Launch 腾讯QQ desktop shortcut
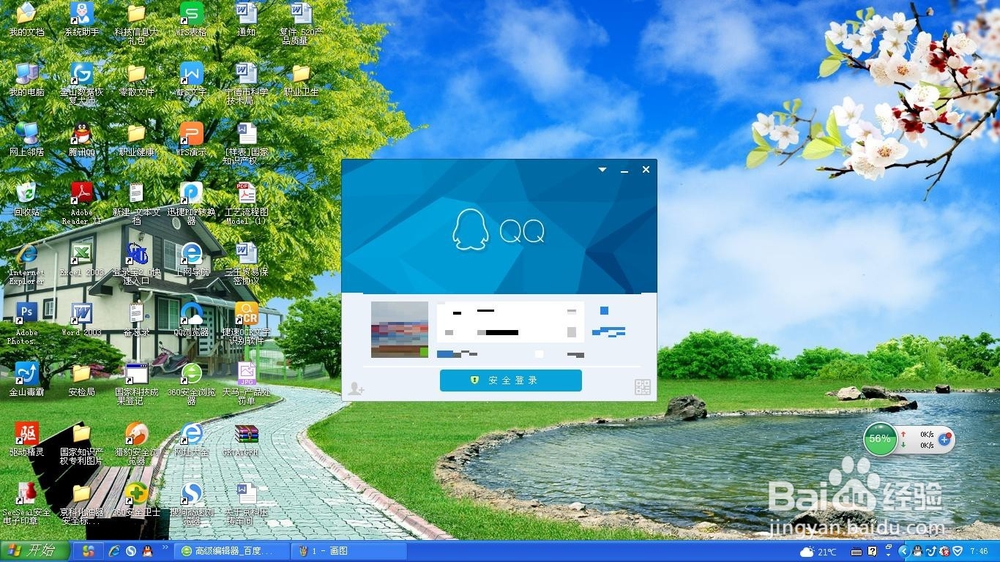This screenshot has height=562, width=1000. [82, 140]
